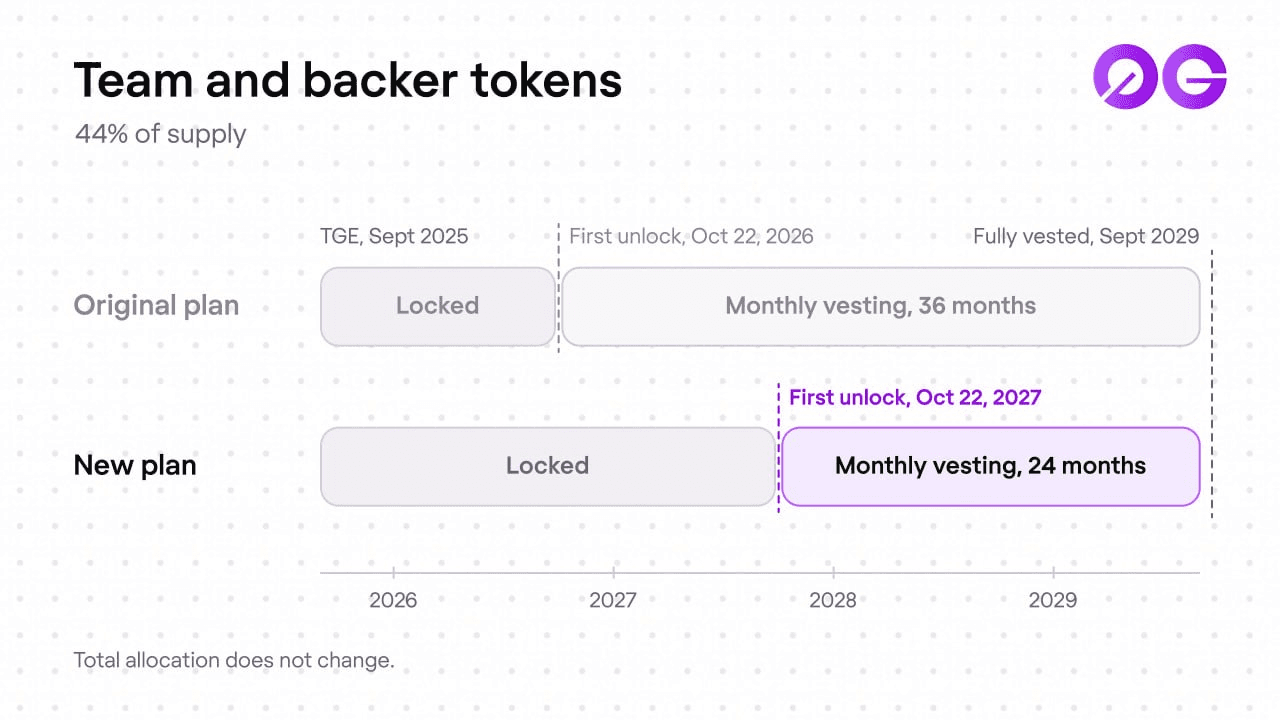Click the 2027 tick on the timeline axis
The height and width of the screenshot is (720, 1280).
[613, 573]
